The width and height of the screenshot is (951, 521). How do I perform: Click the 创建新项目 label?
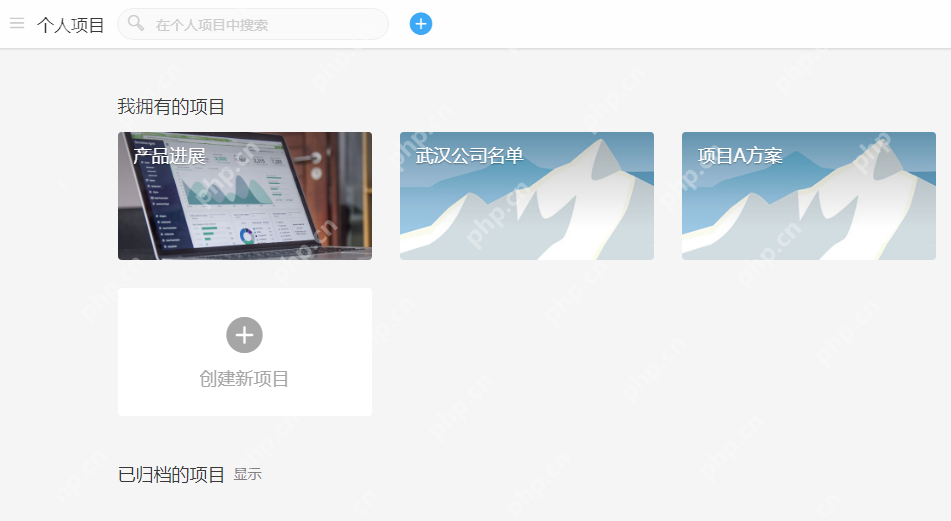point(244,379)
